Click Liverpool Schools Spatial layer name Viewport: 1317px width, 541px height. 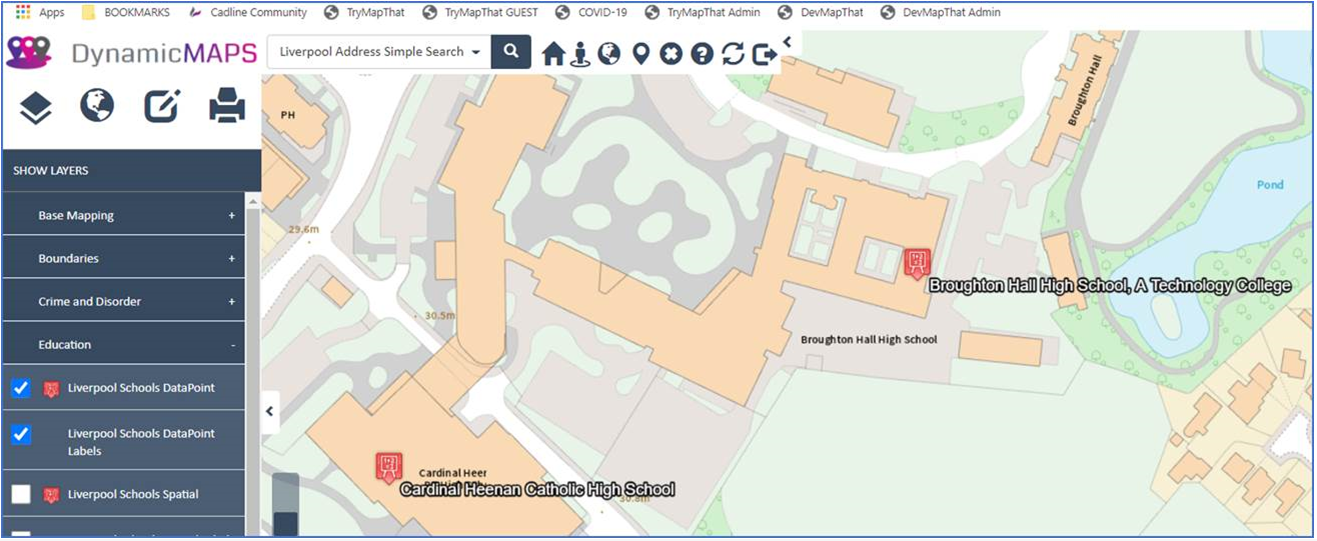[133, 494]
